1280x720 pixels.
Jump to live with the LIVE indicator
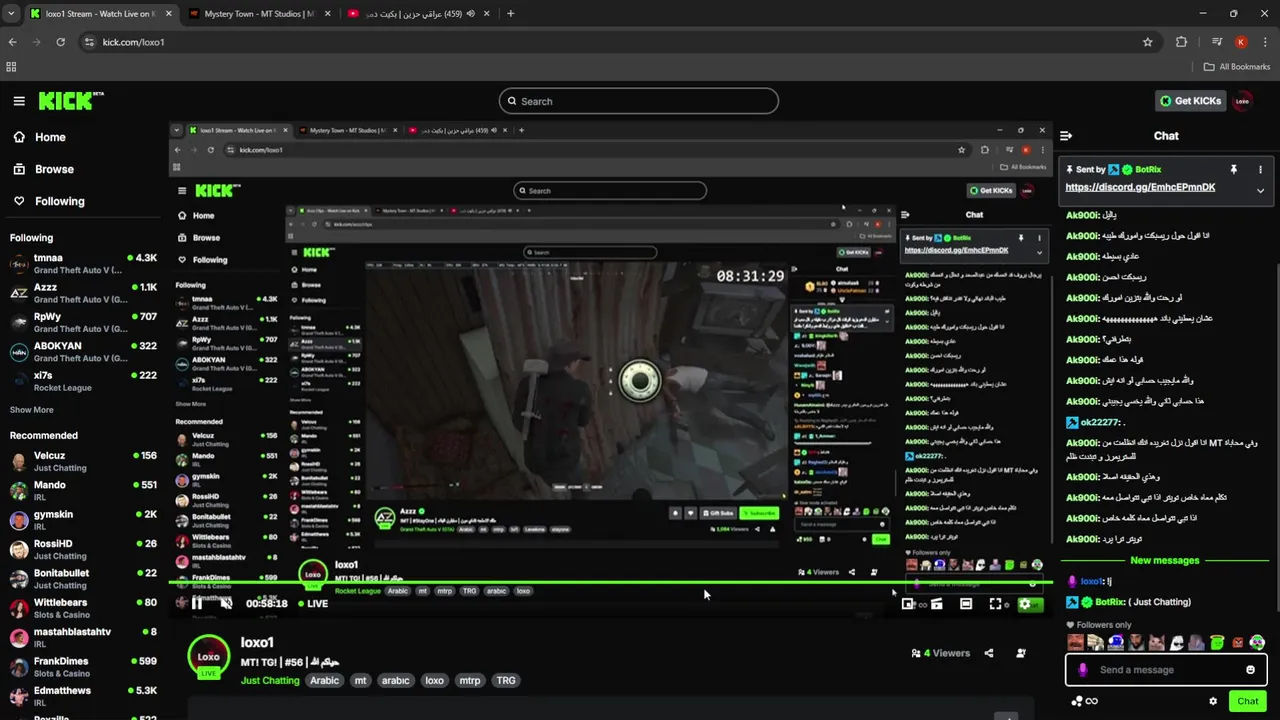[312, 603]
